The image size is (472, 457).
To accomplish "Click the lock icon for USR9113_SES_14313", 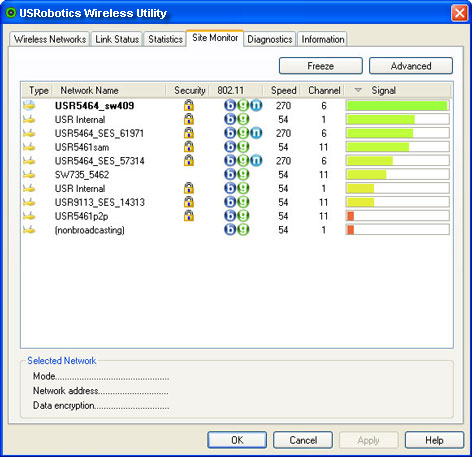I will [x=189, y=202].
